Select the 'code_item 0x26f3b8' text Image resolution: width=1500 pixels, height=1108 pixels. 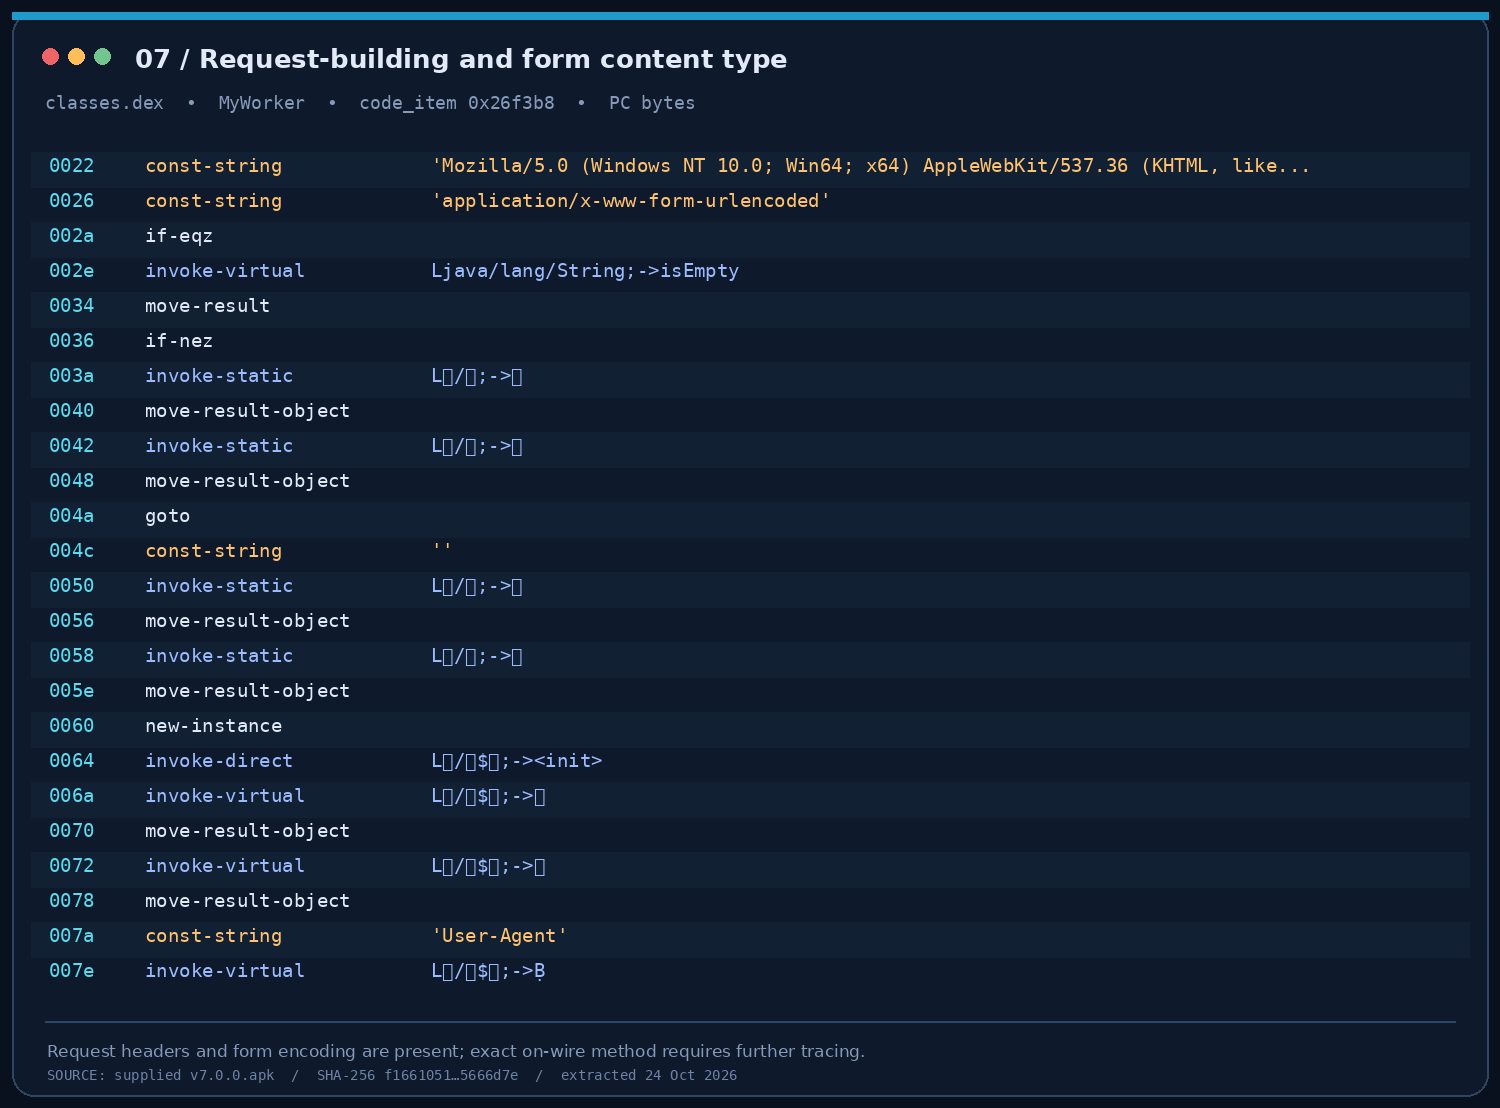tap(457, 103)
